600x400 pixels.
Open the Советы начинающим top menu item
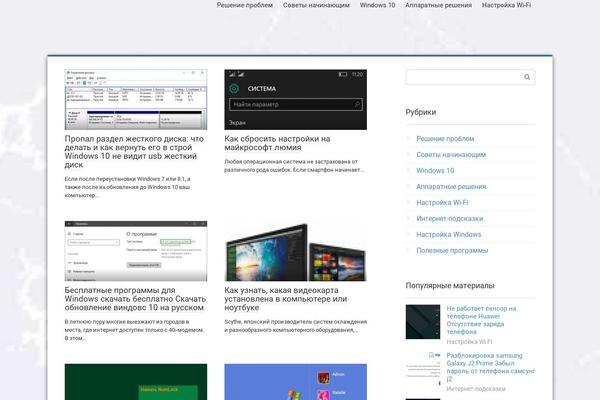(x=316, y=5)
